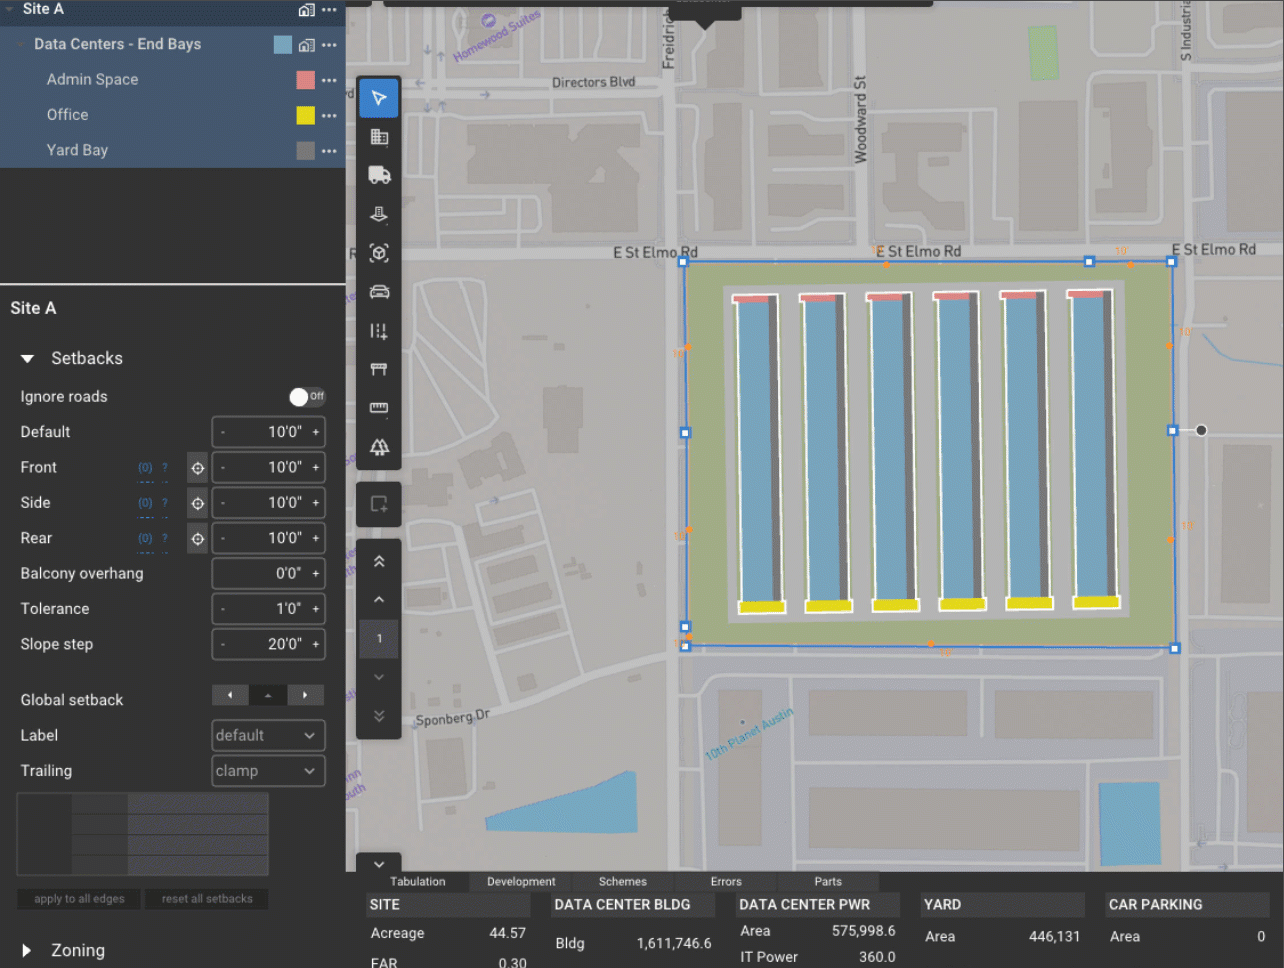Select the arrow pointer tool
This screenshot has width=1284, height=968.
[379, 98]
